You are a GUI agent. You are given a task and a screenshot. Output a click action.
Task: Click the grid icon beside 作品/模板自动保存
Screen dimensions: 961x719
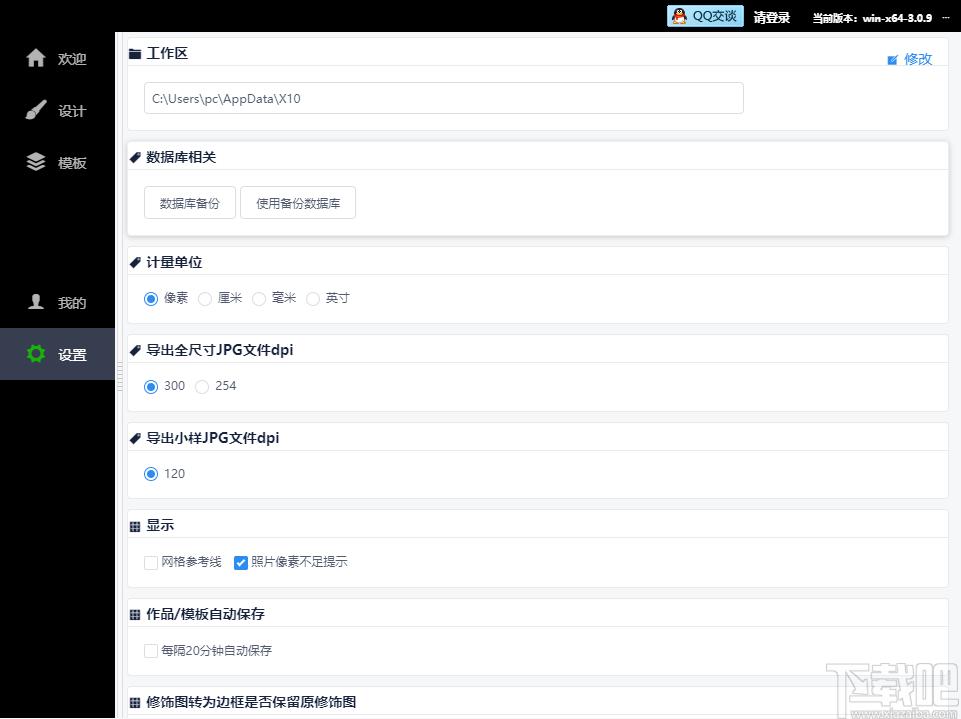tap(135, 615)
